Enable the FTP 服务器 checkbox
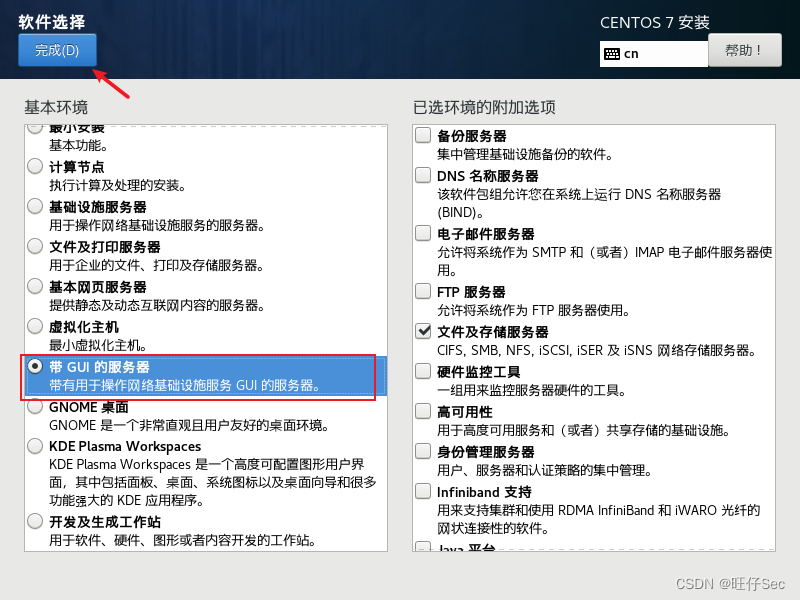 (x=423, y=291)
